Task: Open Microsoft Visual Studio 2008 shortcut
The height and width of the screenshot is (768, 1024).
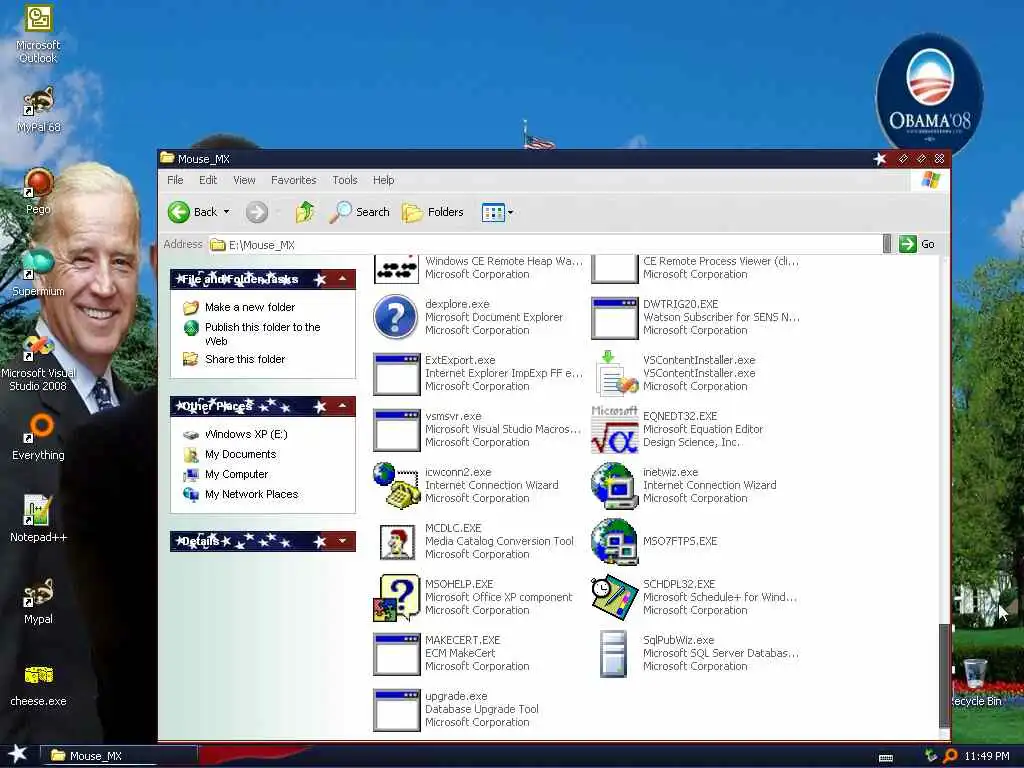Action: click(x=39, y=362)
